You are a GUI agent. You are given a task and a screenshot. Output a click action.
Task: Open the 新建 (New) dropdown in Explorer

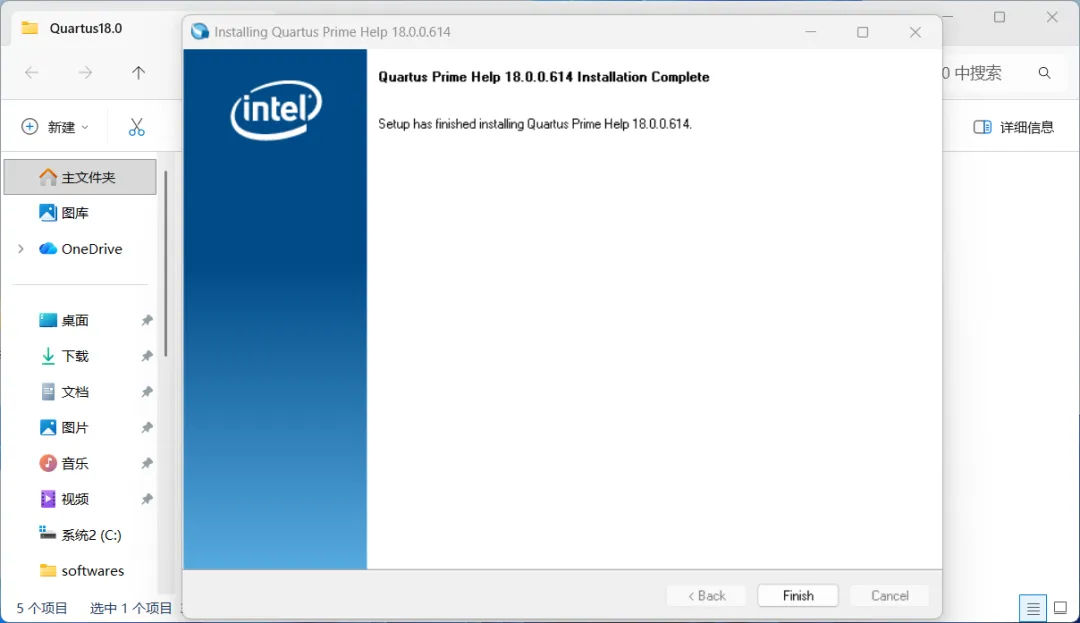tap(55, 127)
